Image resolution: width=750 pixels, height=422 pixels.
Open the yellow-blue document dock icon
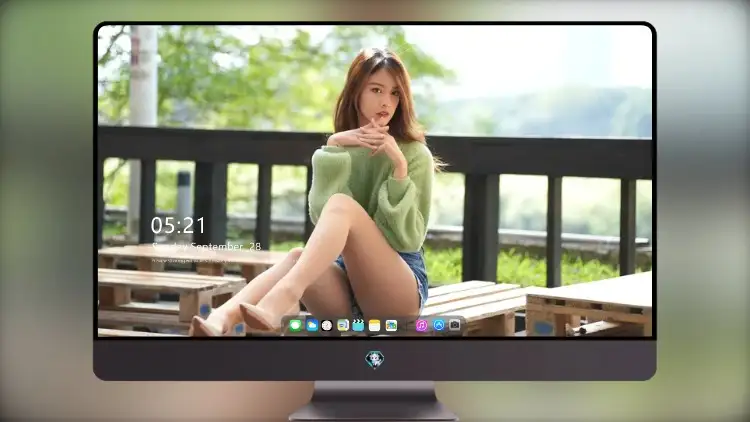tap(342, 326)
